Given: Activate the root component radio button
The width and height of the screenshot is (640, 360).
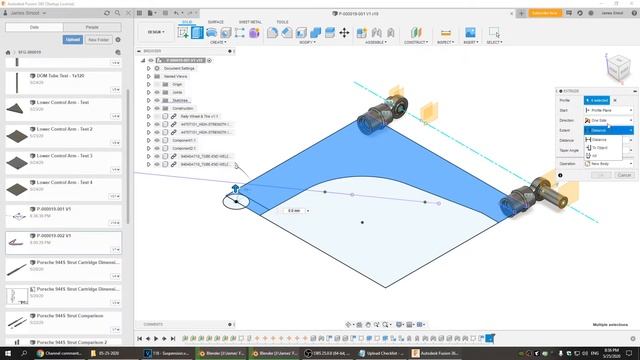Looking at the screenshot, I should (x=209, y=60).
